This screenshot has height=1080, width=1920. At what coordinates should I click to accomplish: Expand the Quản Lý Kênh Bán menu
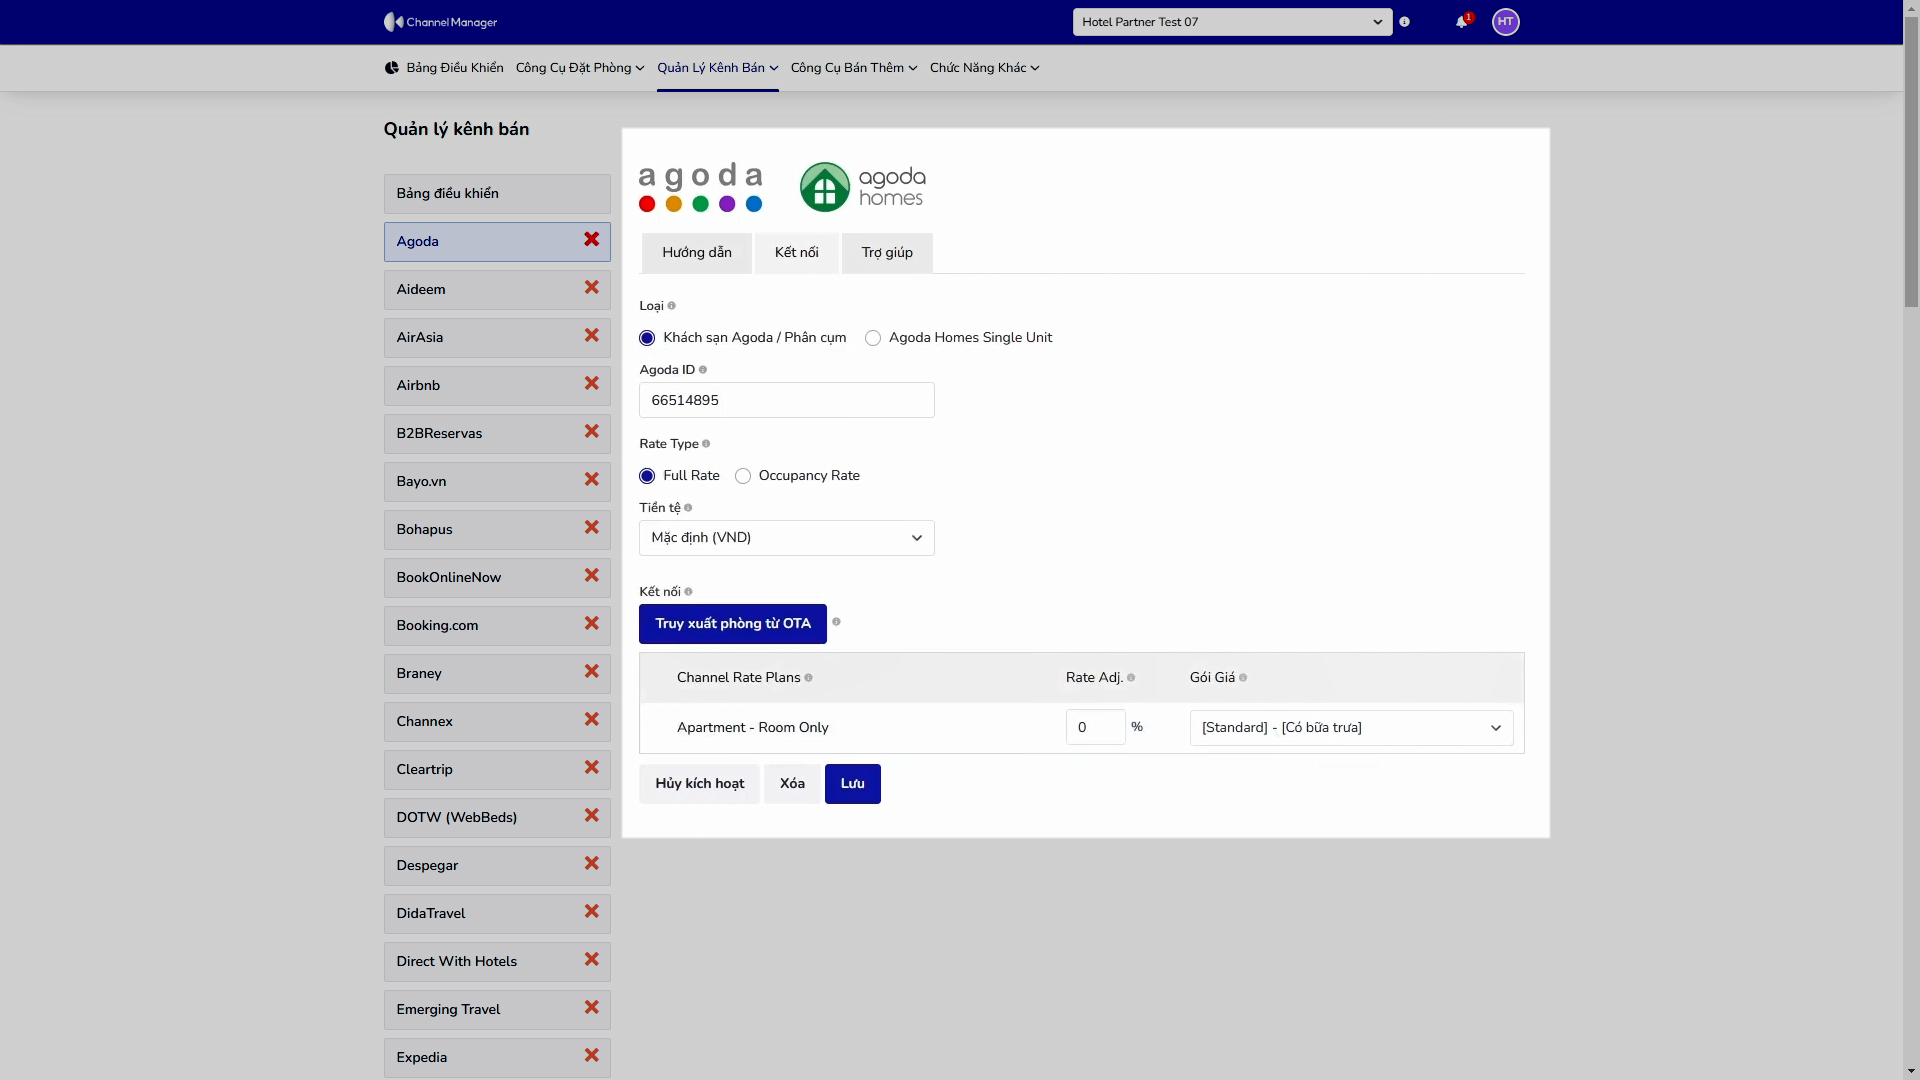click(717, 68)
